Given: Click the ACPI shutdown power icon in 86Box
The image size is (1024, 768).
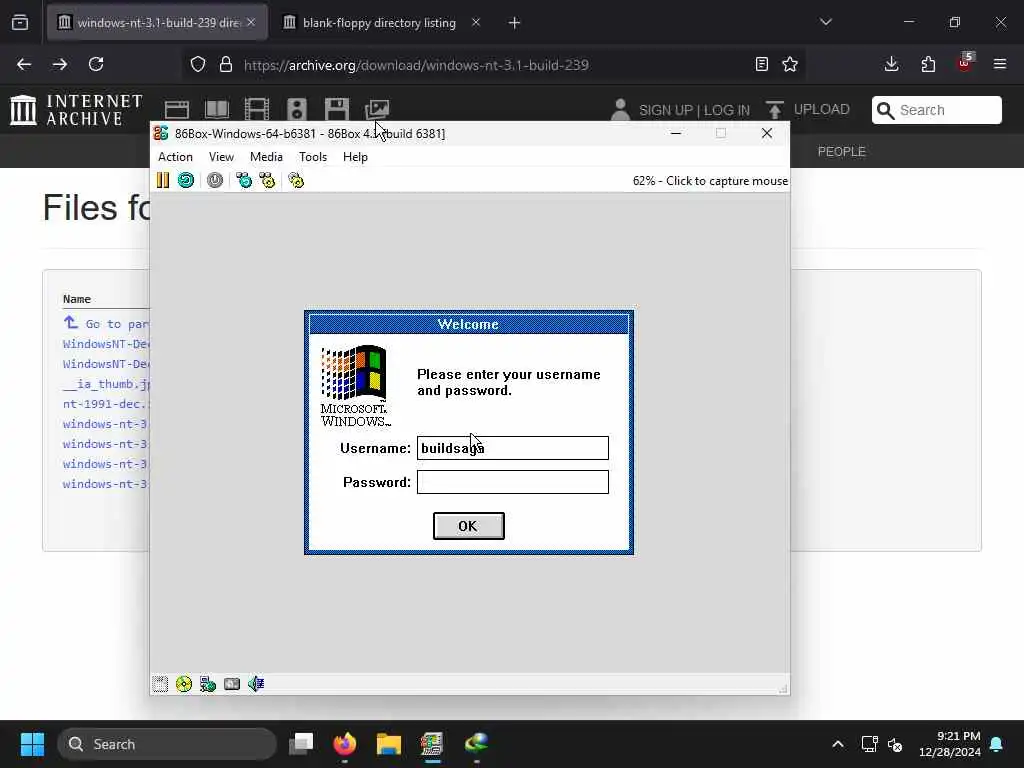Looking at the screenshot, I should click(x=215, y=180).
